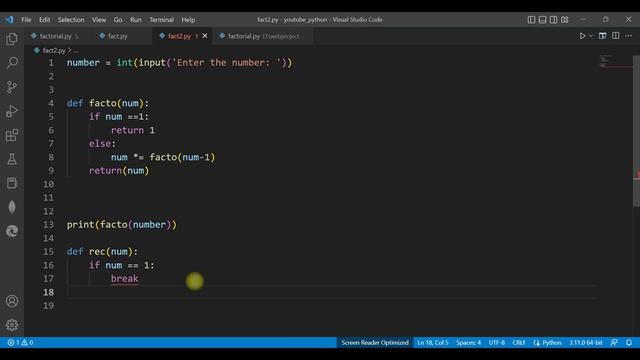Screen dimensions: 640x360
Task: Open the Source Control view
Action: coord(12,87)
